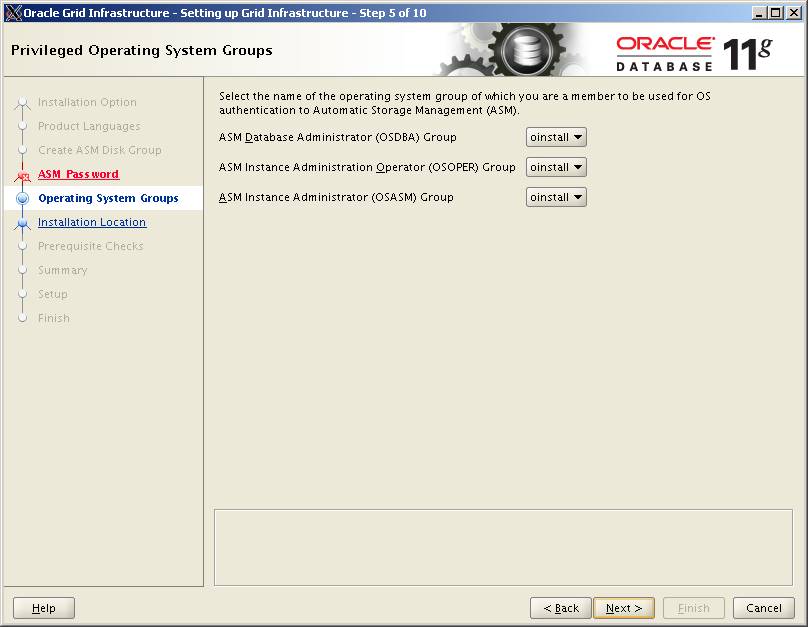Viewport: 808px width, 627px height.
Task: Click the Privileged Operating System Groups heading
Action: [142, 50]
